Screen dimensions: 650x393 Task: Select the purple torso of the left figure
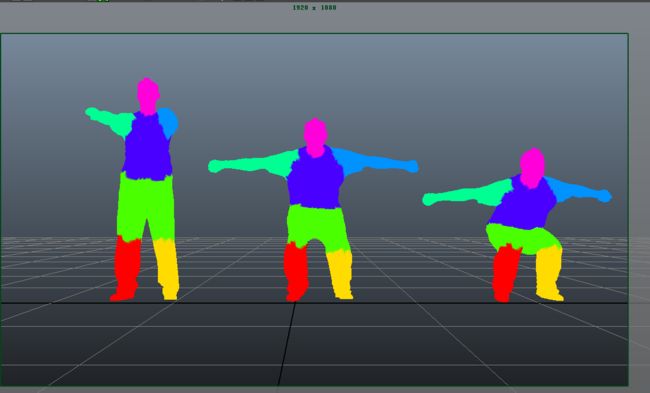(x=148, y=146)
